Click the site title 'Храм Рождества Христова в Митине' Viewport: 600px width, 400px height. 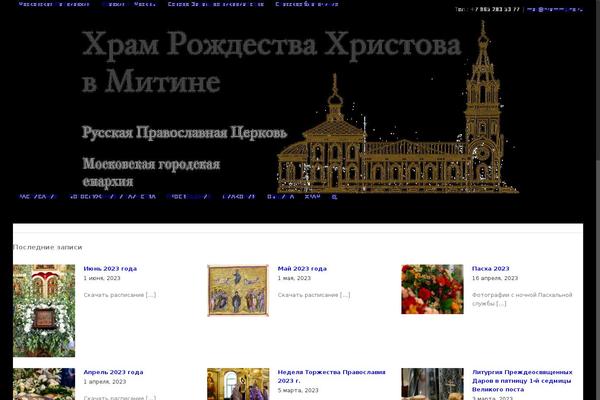coord(271,62)
